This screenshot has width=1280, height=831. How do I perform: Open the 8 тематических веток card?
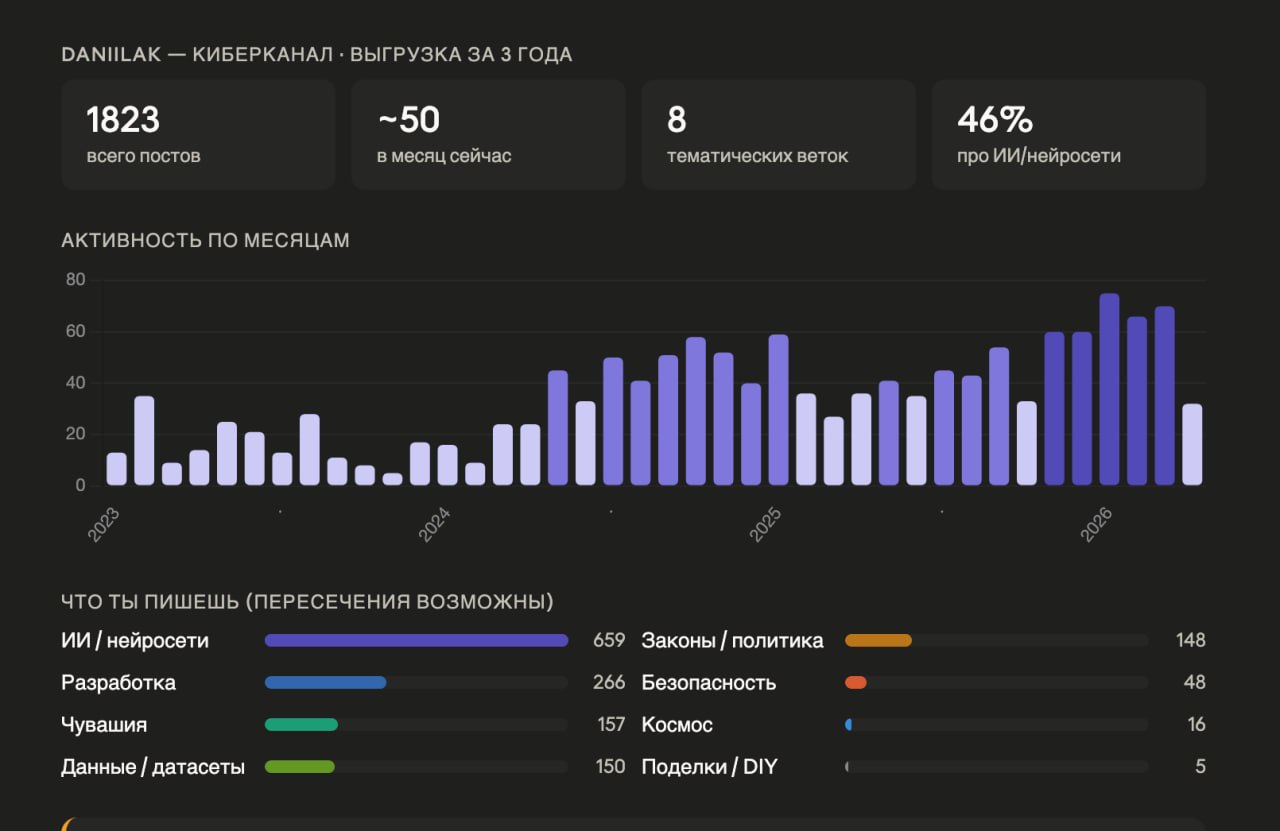pos(778,135)
